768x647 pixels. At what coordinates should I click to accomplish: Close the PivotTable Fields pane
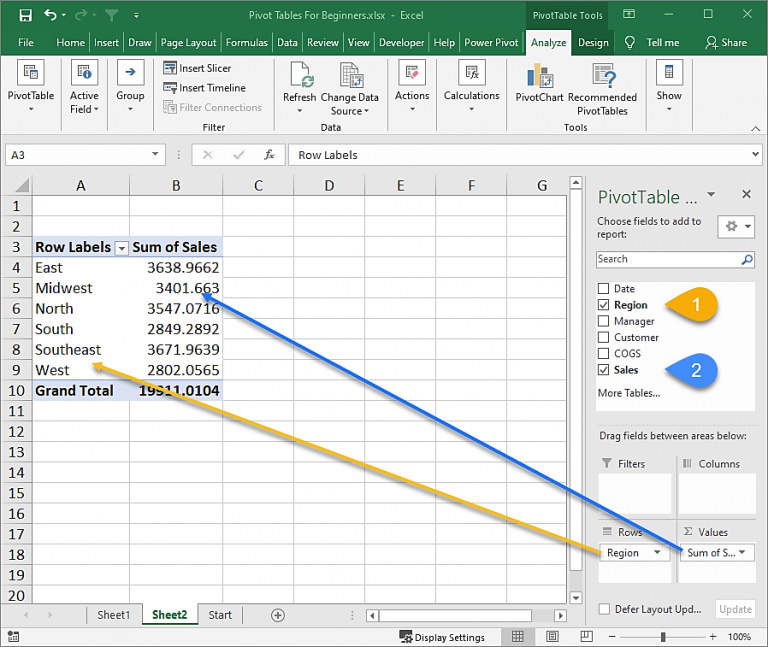[746, 194]
